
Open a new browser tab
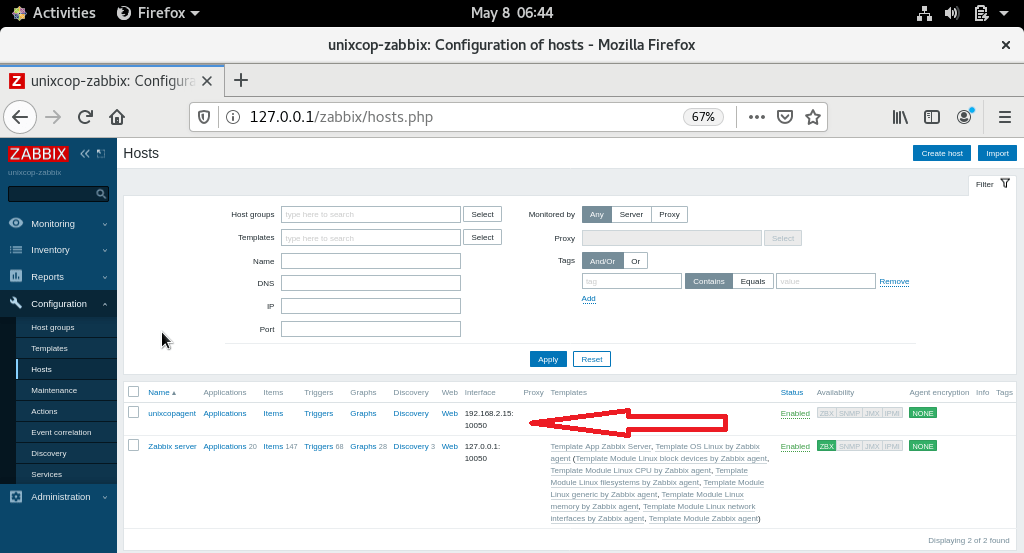[x=240, y=80]
